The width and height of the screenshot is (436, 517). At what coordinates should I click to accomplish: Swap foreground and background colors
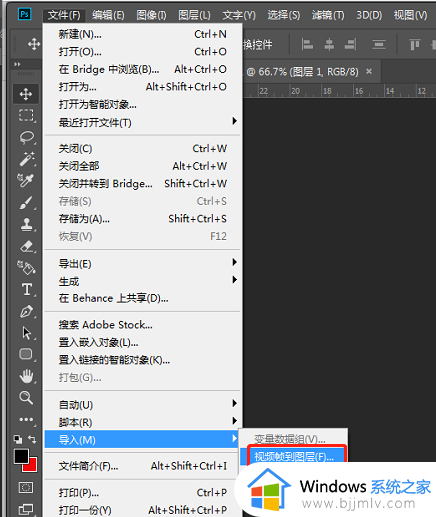pos(32,439)
